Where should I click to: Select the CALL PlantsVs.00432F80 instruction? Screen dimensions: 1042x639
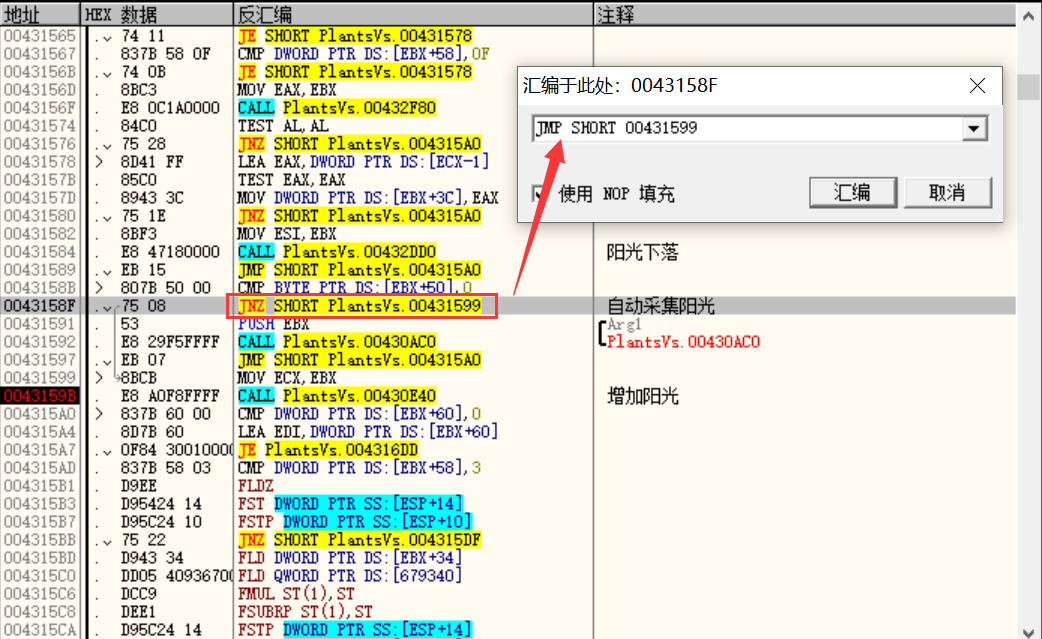336,108
